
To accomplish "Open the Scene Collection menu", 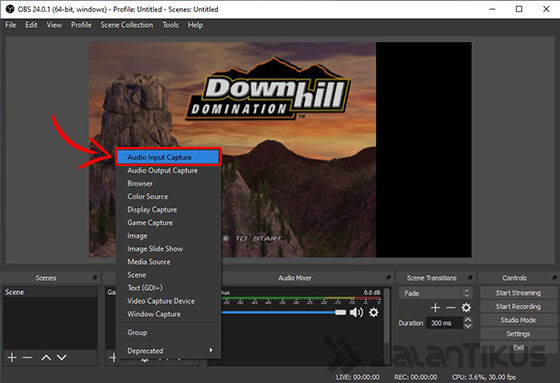I will click(127, 25).
